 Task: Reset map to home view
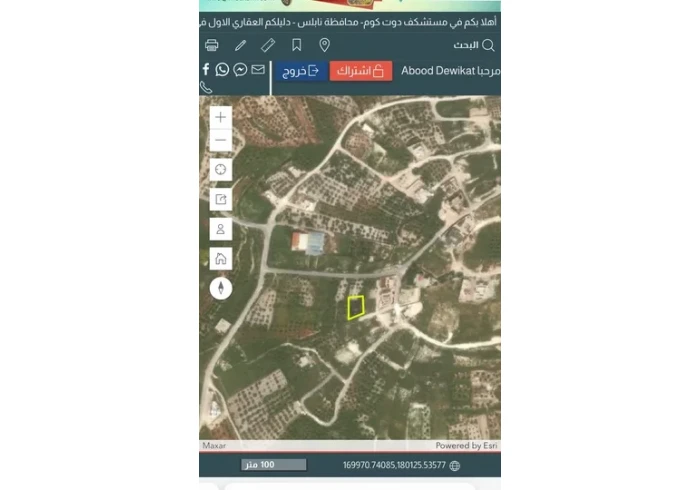pos(221,259)
